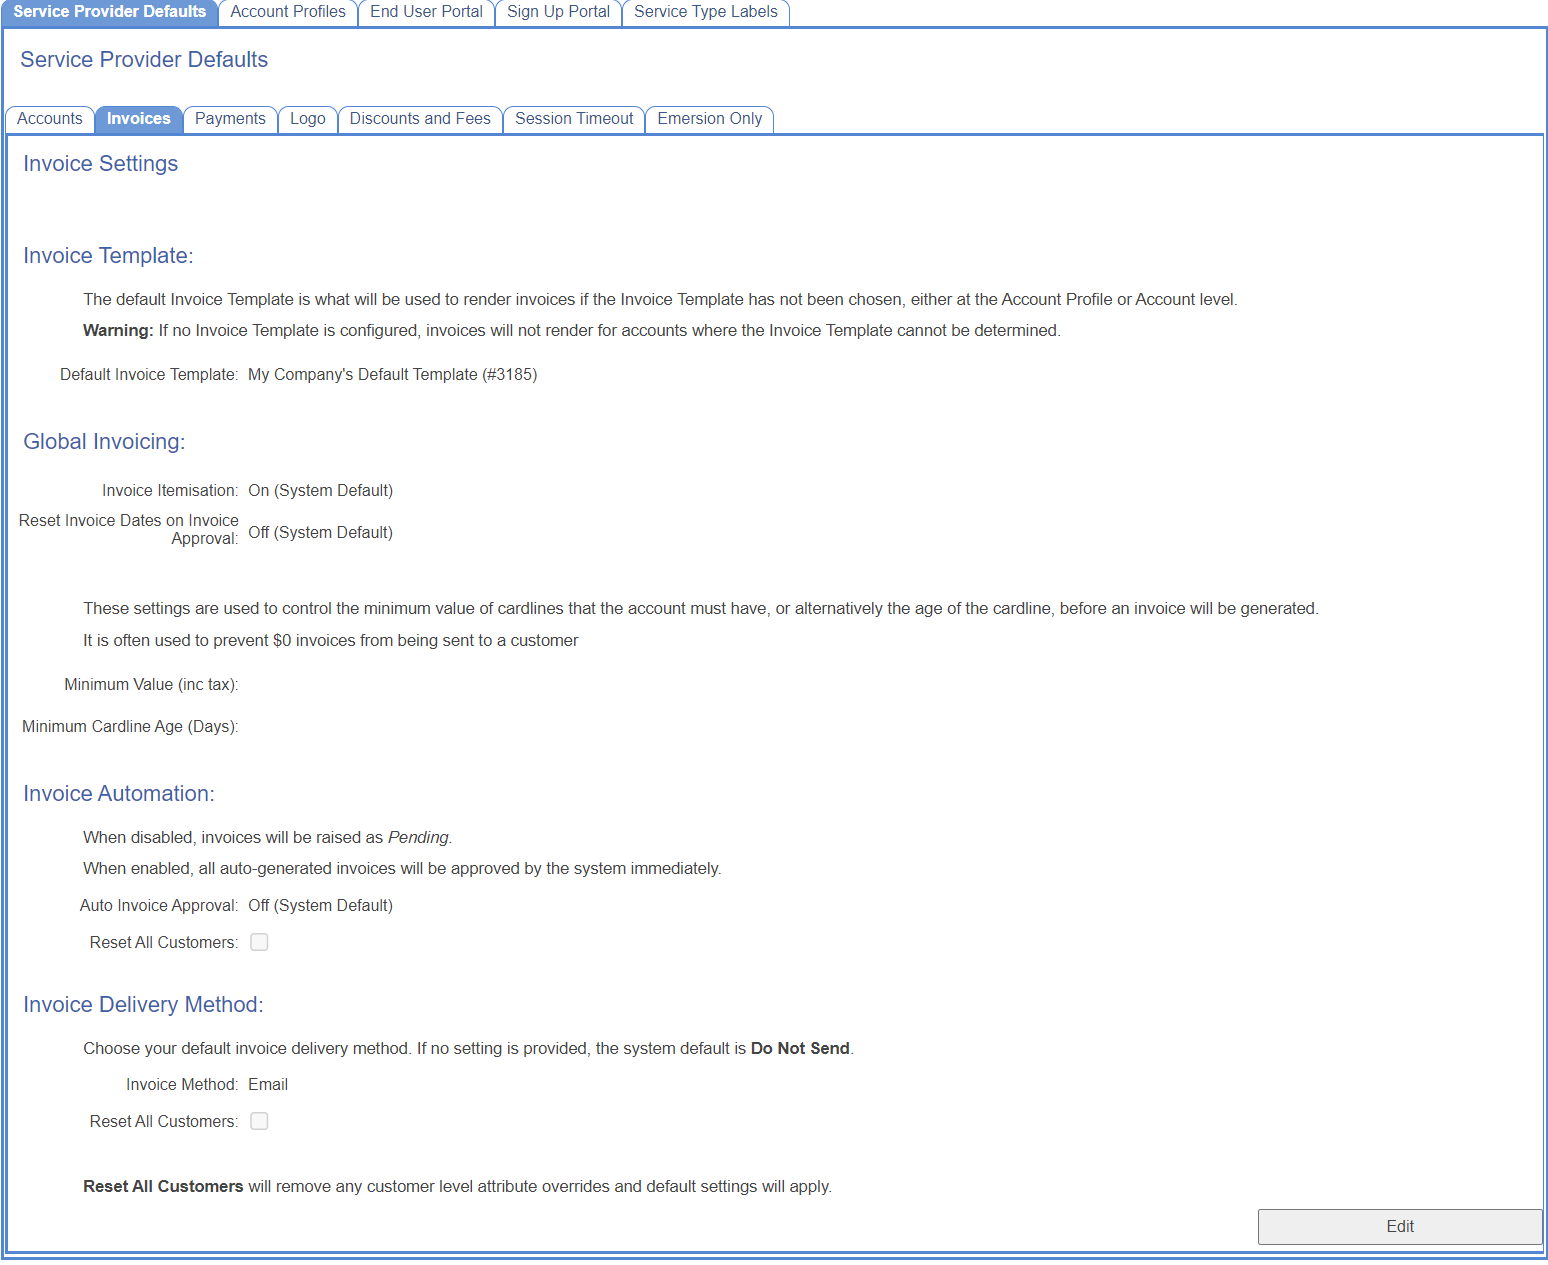Screen dimensions: 1548x1265
Task: Click the Auto Invoice Approval Off value
Action: 320,906
